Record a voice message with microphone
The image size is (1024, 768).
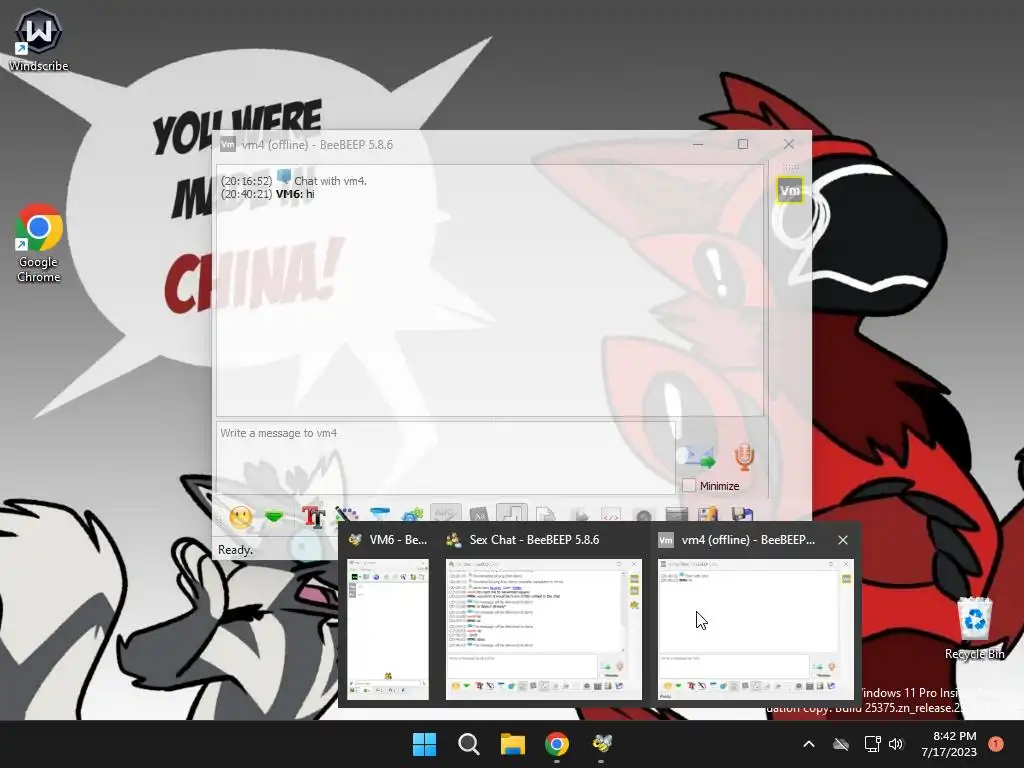tap(744, 456)
